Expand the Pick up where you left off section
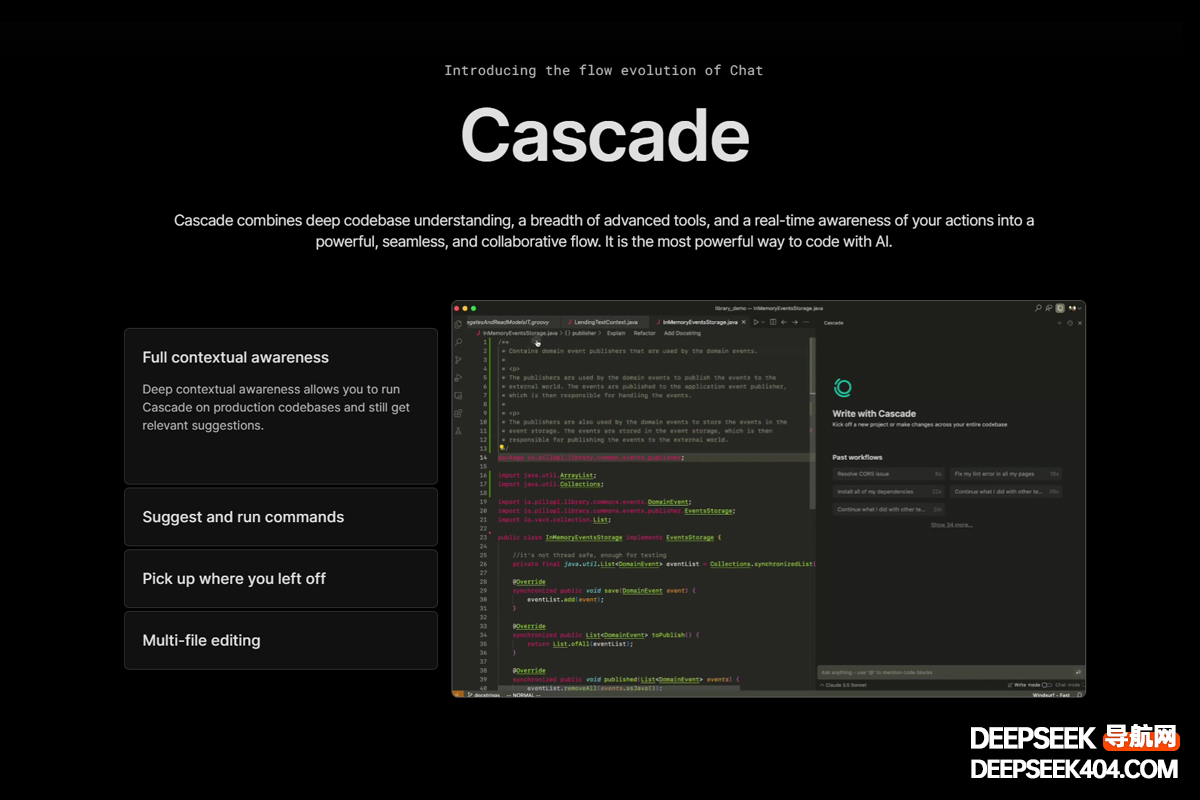This screenshot has width=1200, height=800. click(280, 579)
